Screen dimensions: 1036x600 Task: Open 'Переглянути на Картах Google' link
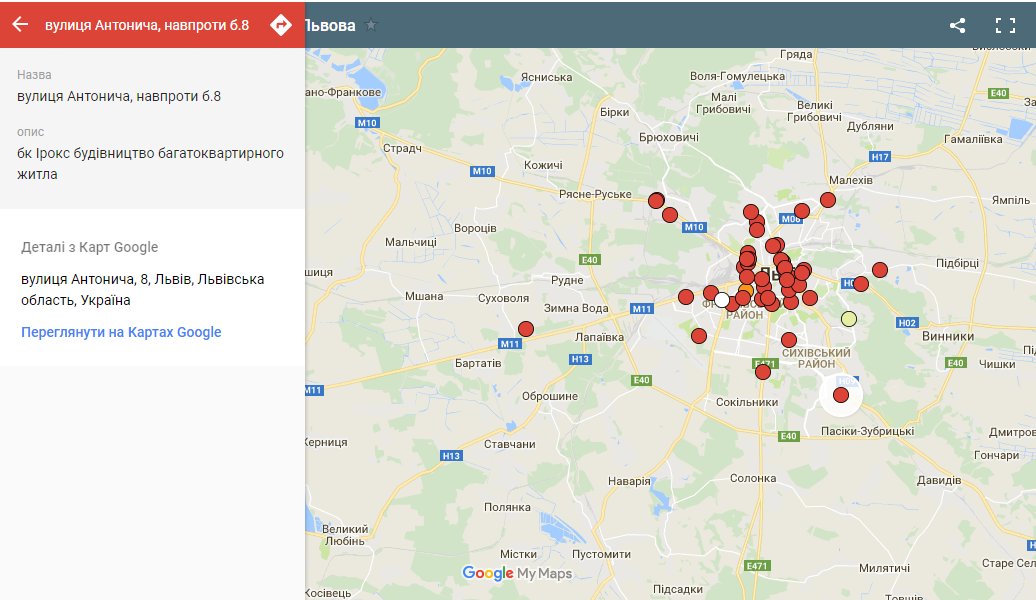coord(121,332)
